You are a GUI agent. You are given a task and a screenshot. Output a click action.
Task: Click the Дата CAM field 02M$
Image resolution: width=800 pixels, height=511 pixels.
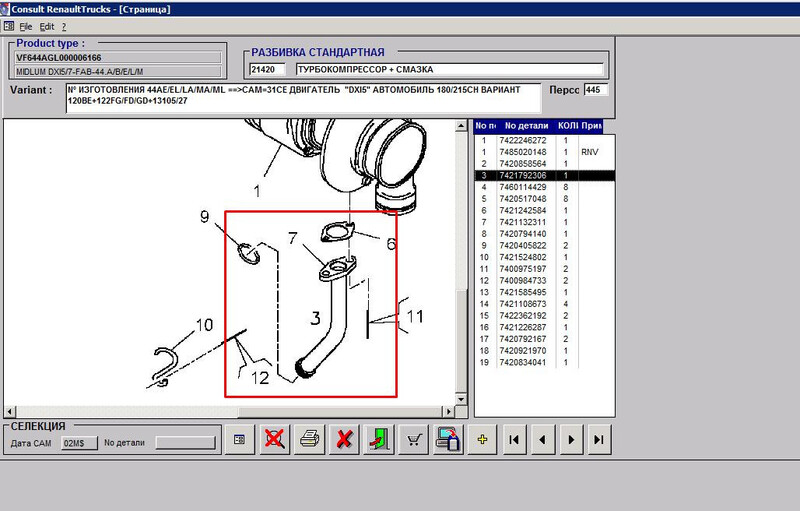pyautogui.click(x=79, y=443)
